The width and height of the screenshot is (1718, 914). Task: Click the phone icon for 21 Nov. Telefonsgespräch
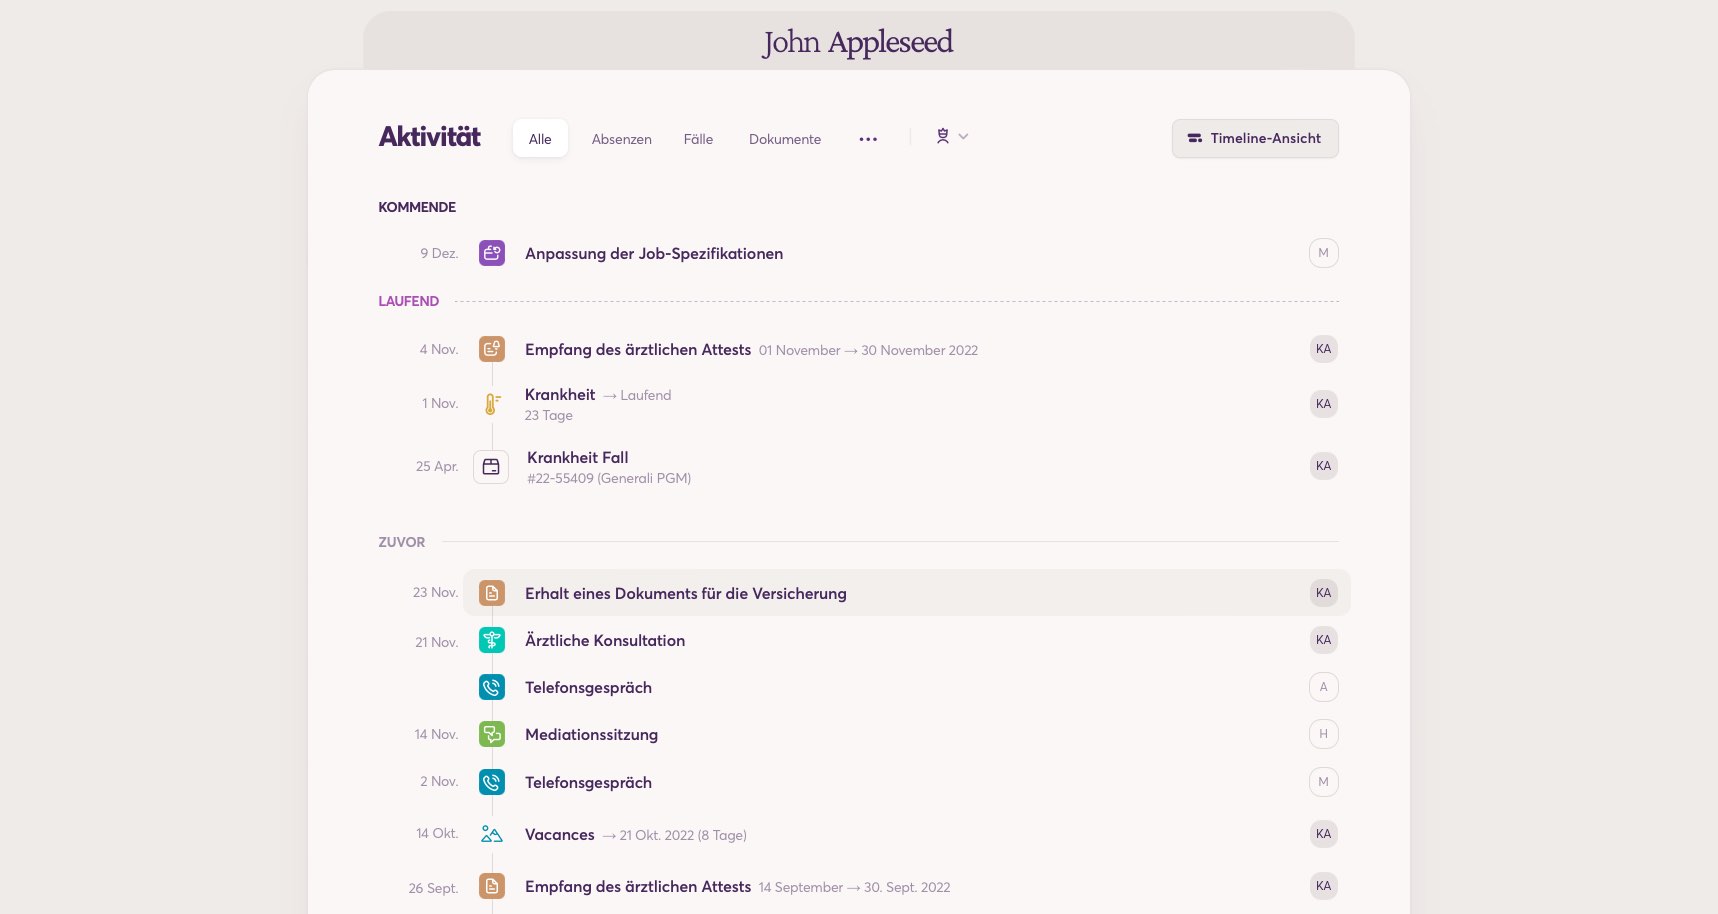coord(491,687)
